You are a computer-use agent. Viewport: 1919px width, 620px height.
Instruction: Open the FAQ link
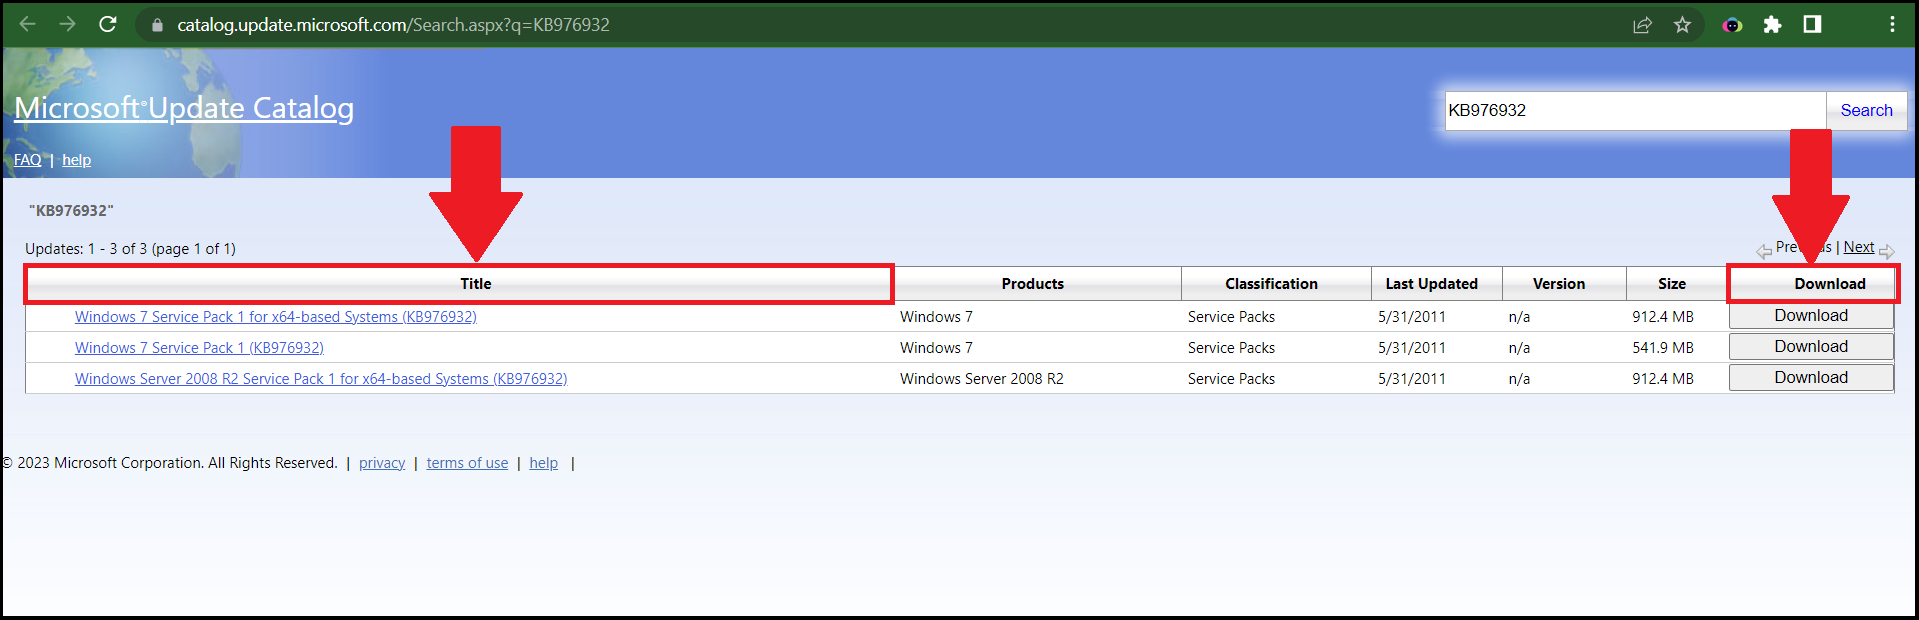coord(27,160)
